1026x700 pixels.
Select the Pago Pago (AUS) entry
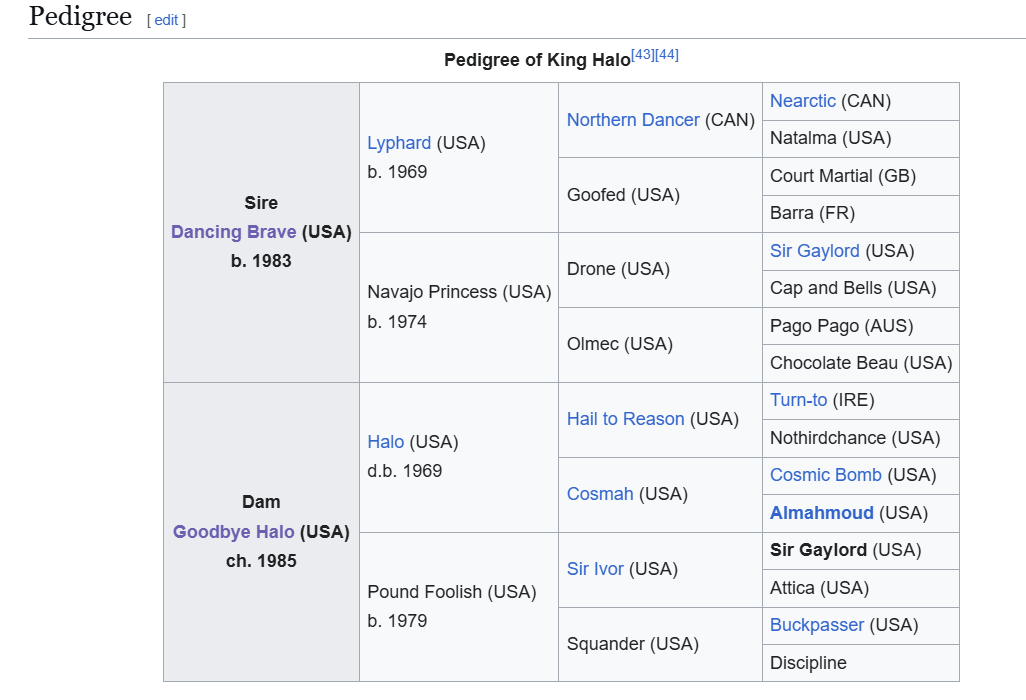point(841,326)
